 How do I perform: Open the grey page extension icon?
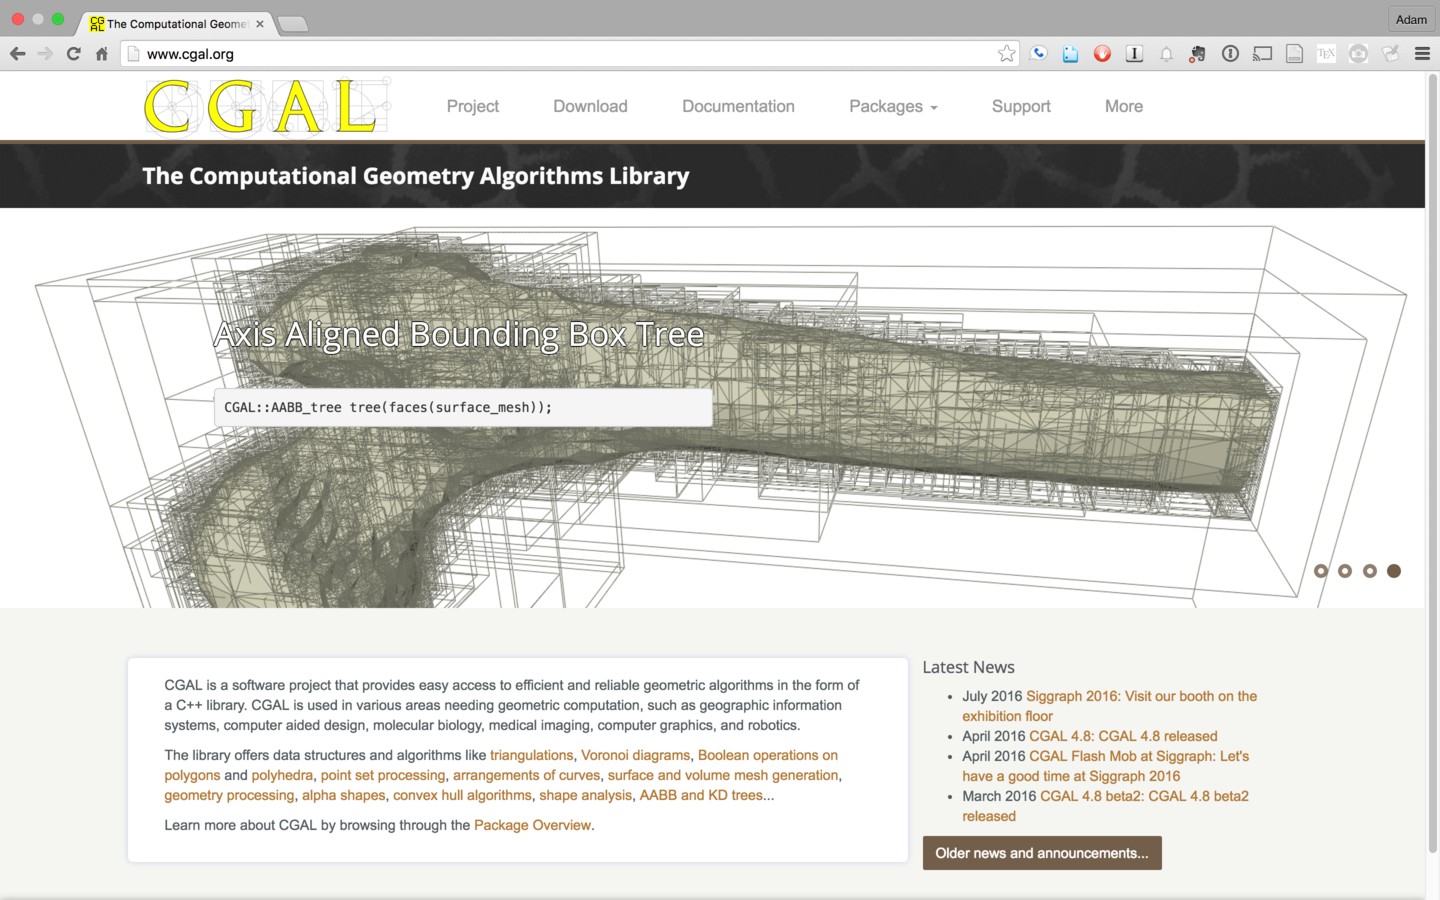[x=1294, y=54]
